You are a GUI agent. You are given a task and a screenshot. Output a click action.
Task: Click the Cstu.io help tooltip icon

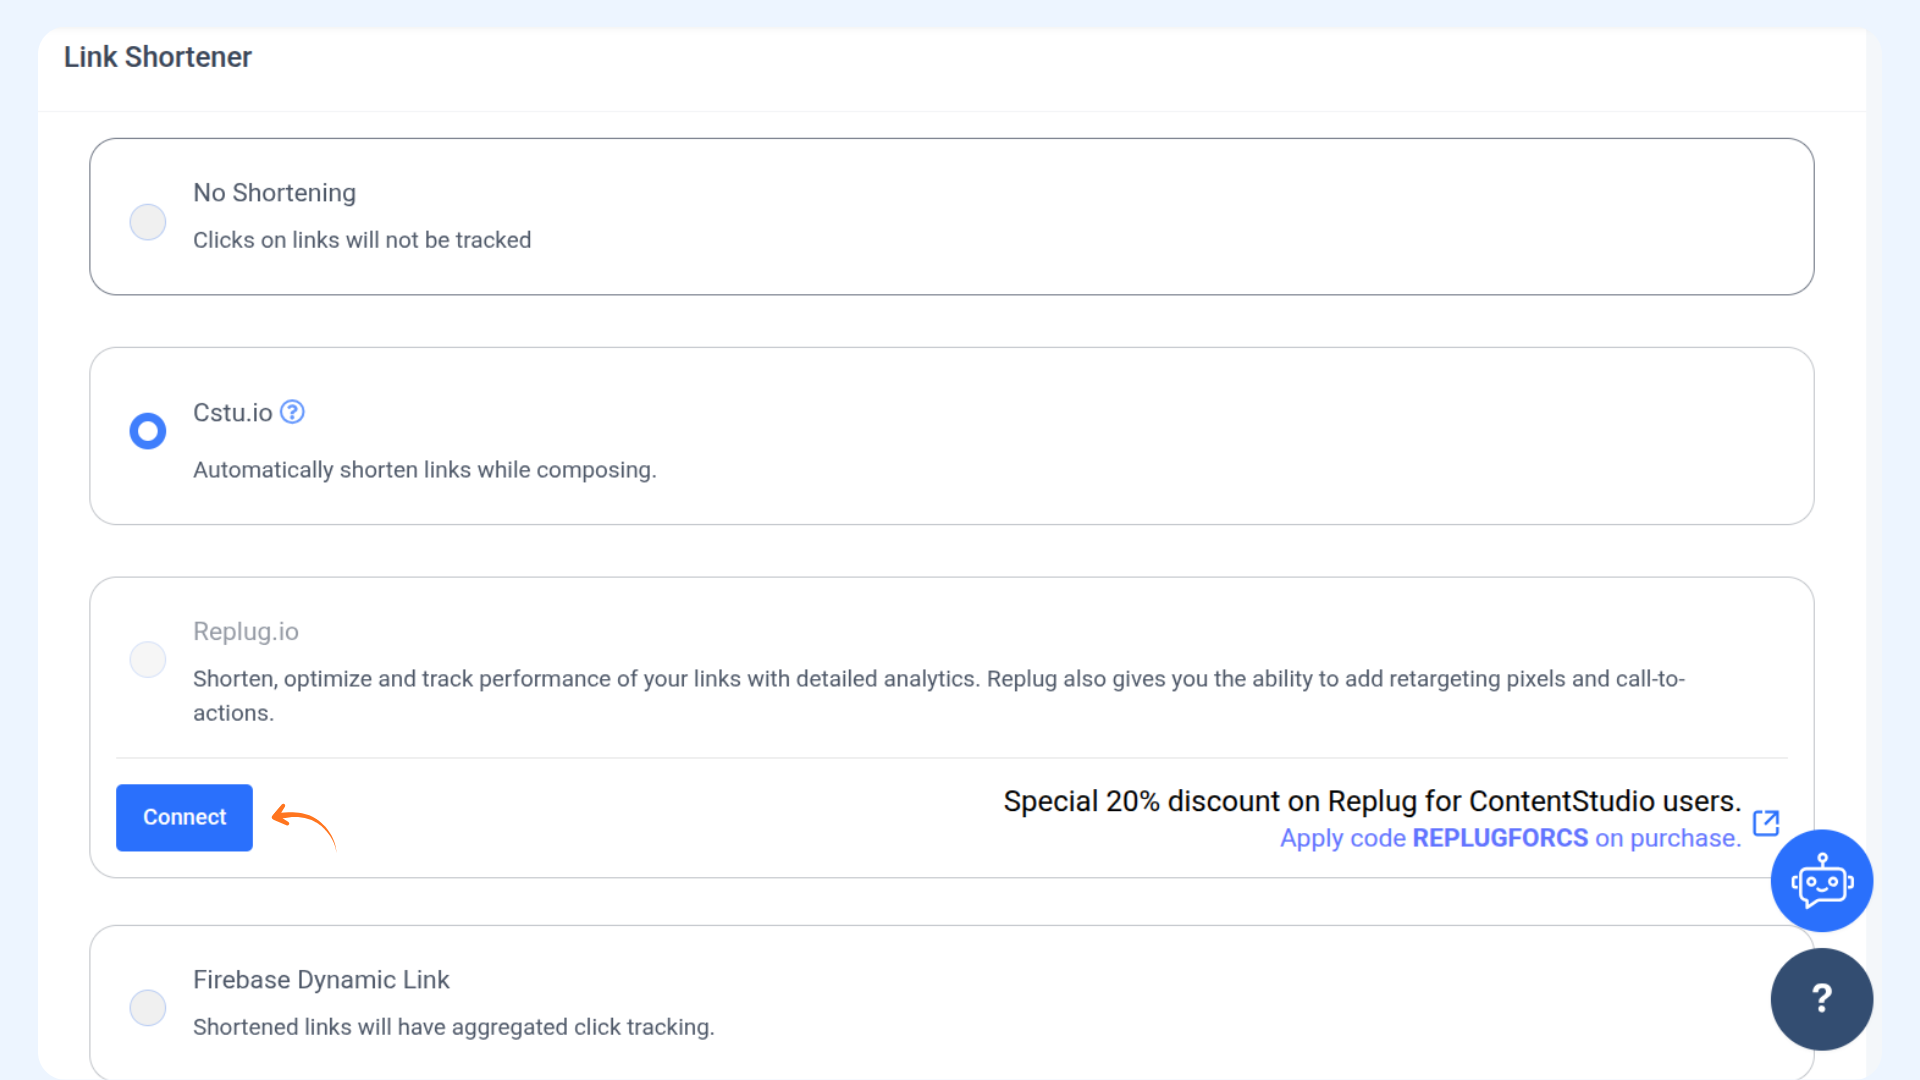tap(292, 412)
